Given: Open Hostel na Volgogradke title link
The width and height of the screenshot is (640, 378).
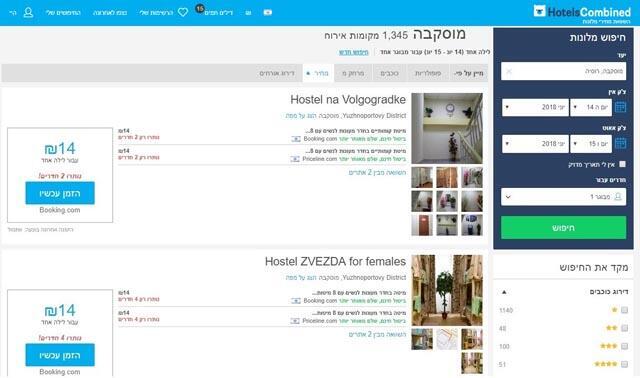Looking at the screenshot, I should point(348,100).
